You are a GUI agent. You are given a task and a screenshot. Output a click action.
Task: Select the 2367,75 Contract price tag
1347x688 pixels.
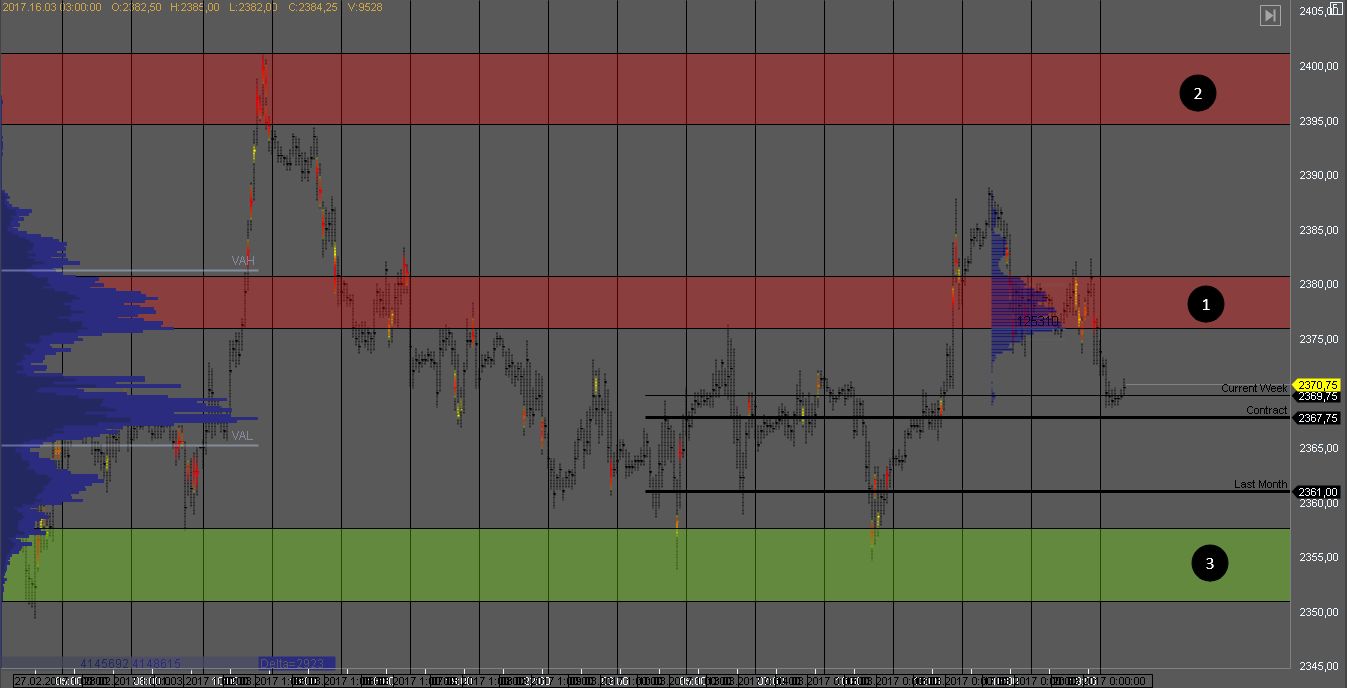1318,418
